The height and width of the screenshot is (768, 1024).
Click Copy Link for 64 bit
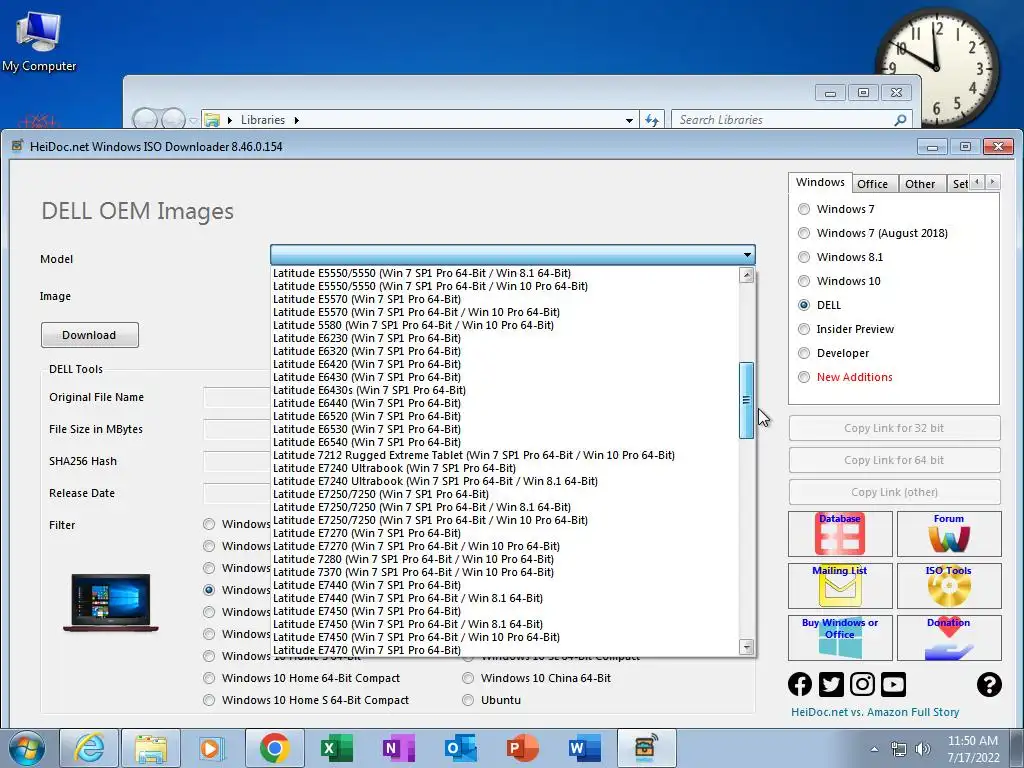894,460
